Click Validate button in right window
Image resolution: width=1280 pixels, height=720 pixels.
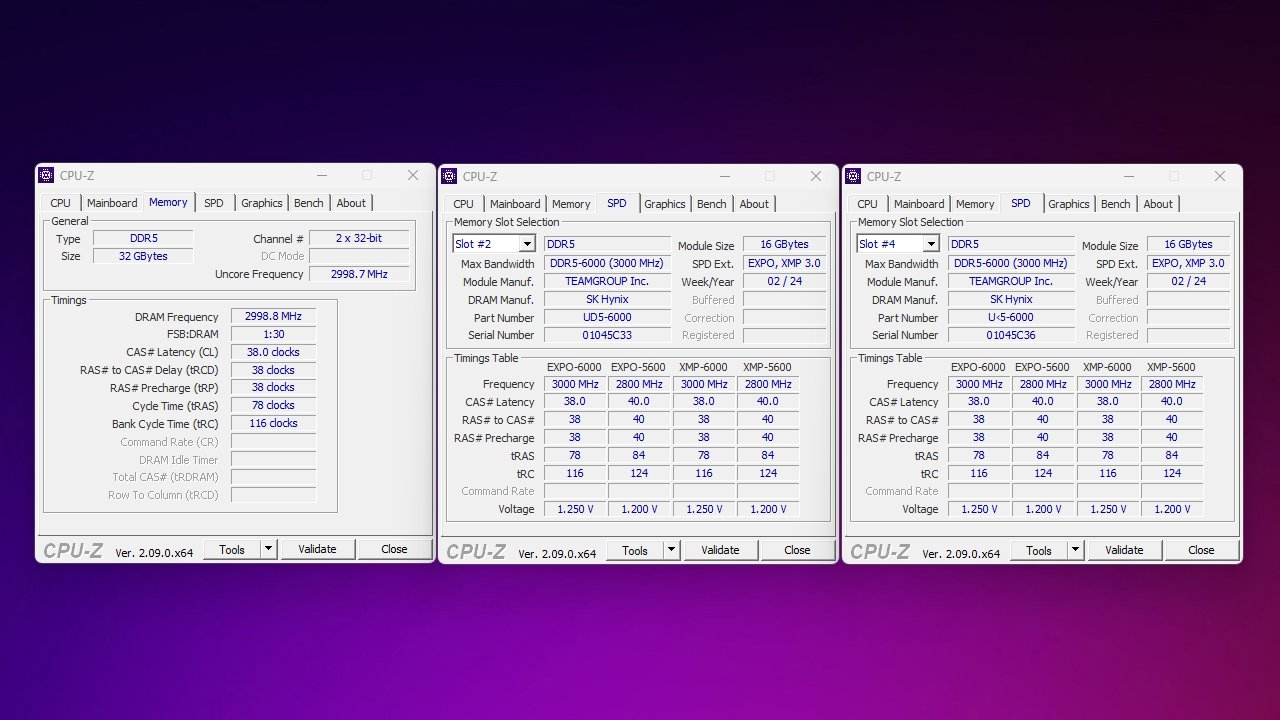1124,550
